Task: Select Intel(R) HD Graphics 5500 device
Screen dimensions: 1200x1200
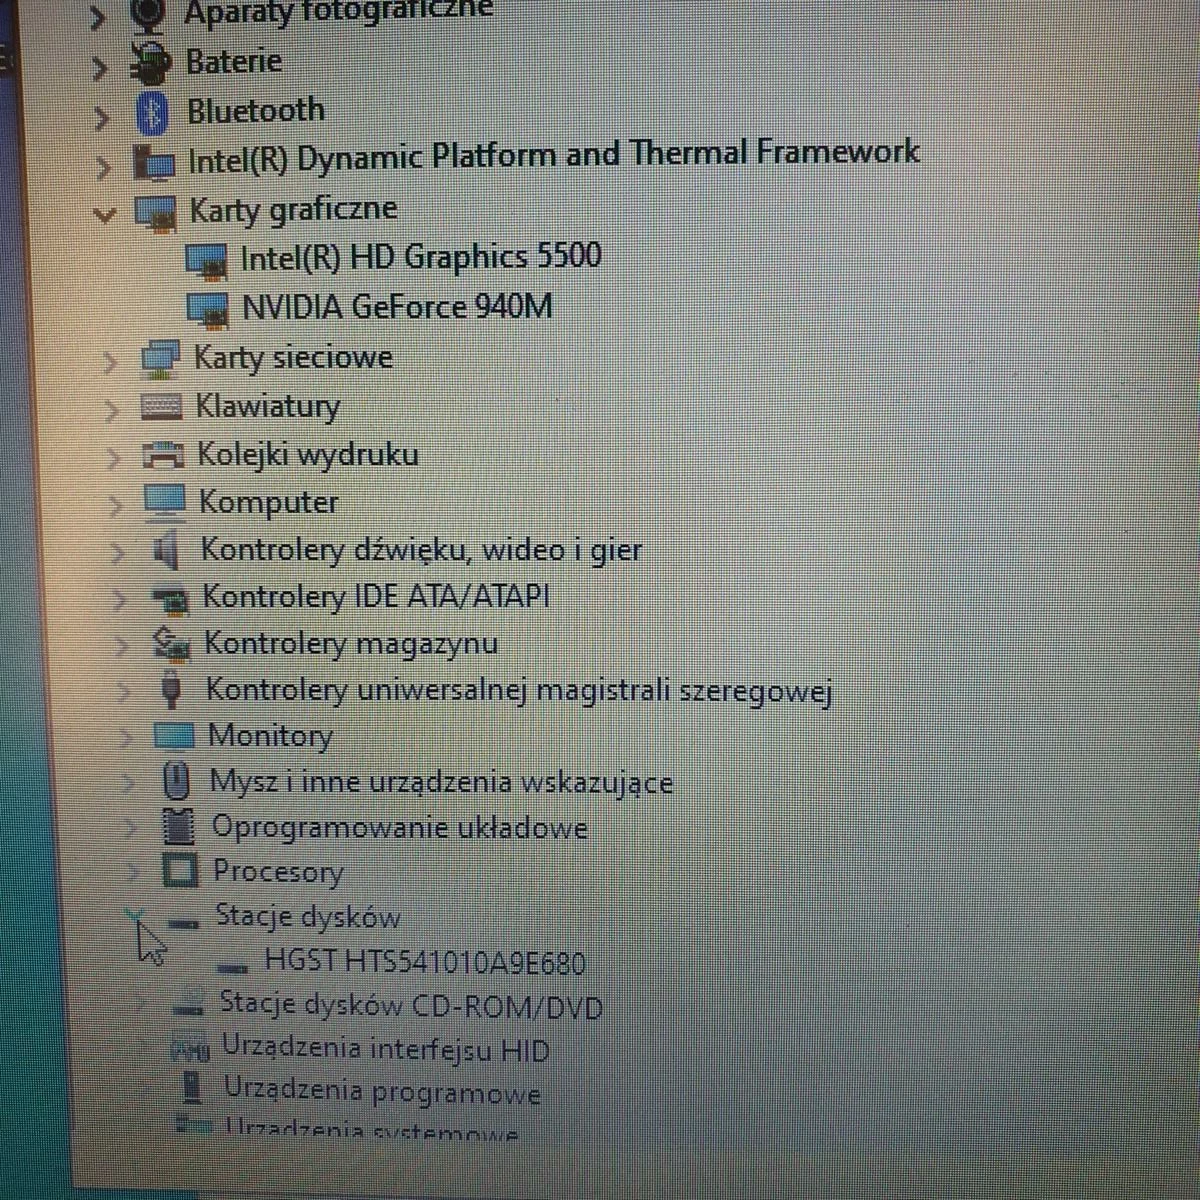Action: point(420,257)
